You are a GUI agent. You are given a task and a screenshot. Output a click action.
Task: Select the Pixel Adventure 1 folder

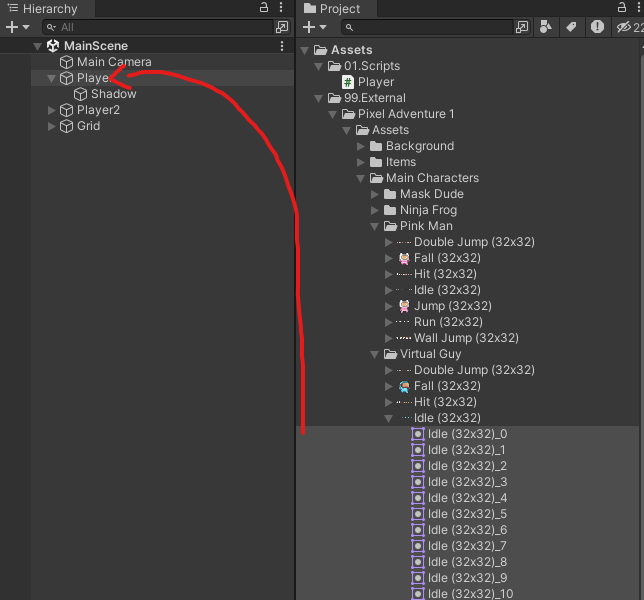point(406,114)
